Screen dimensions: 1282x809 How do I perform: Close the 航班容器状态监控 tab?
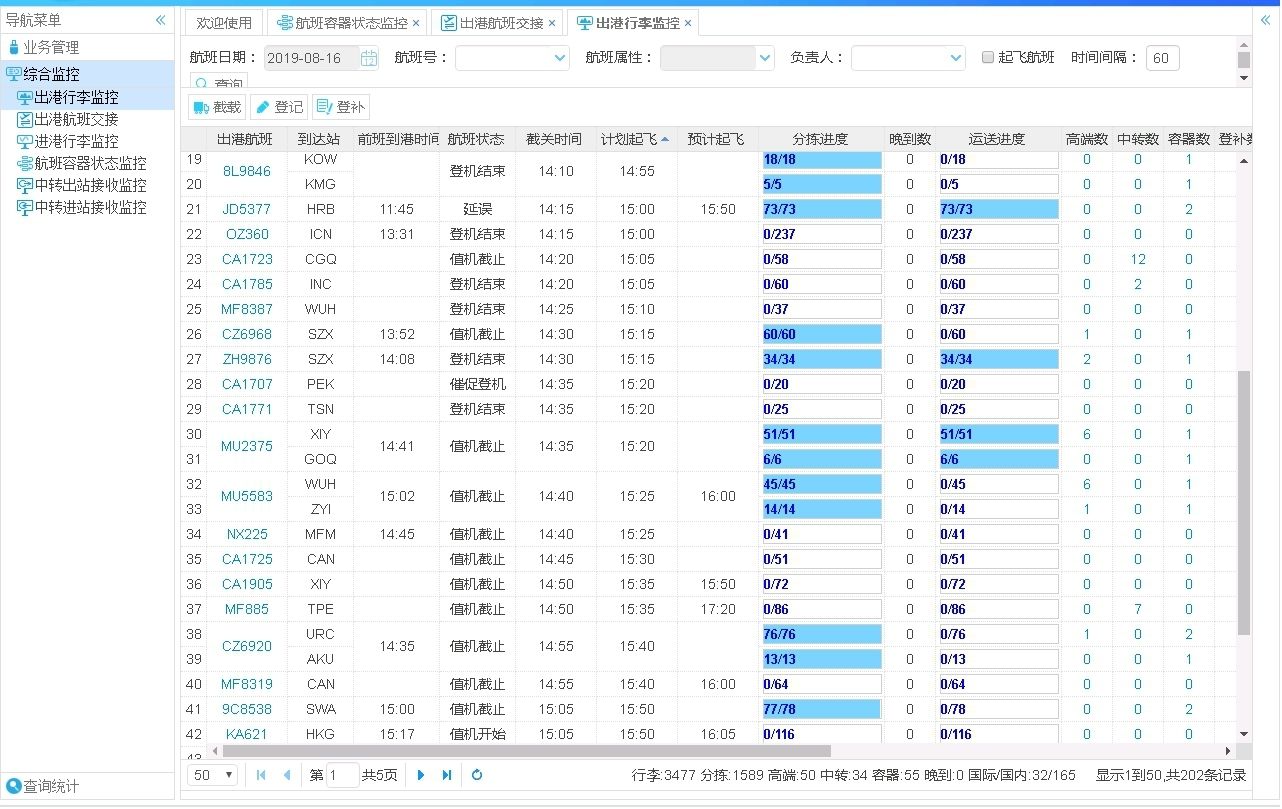point(416,23)
